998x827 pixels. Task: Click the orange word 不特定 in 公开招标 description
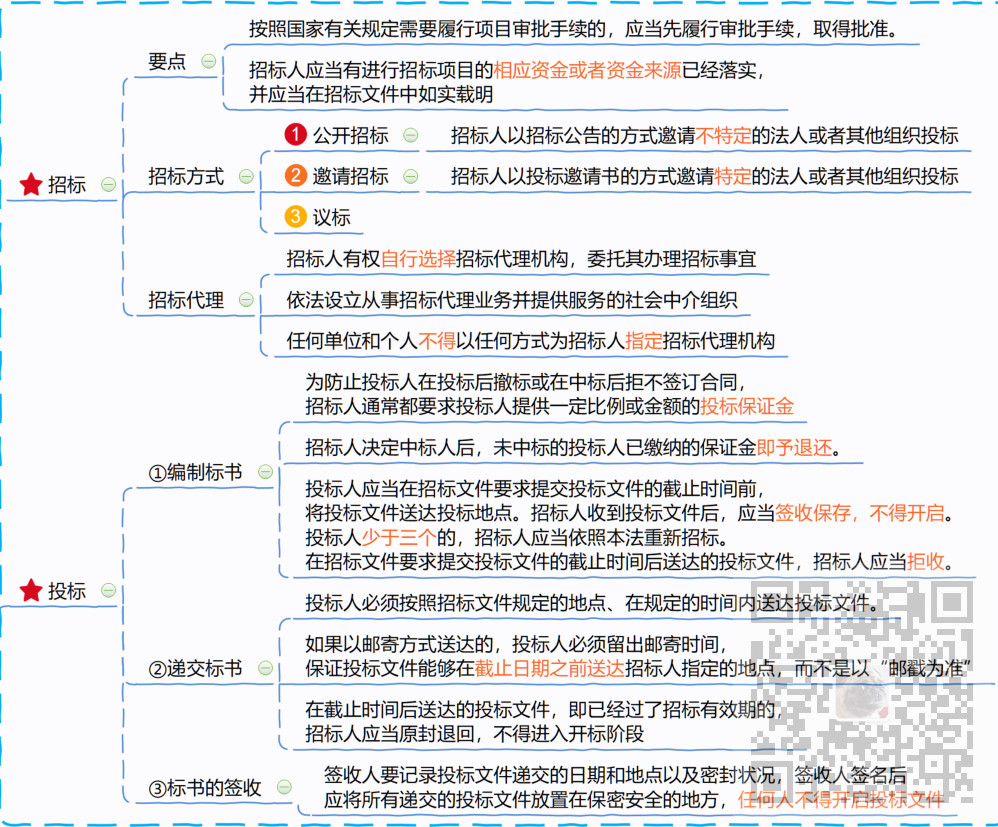click(723, 136)
